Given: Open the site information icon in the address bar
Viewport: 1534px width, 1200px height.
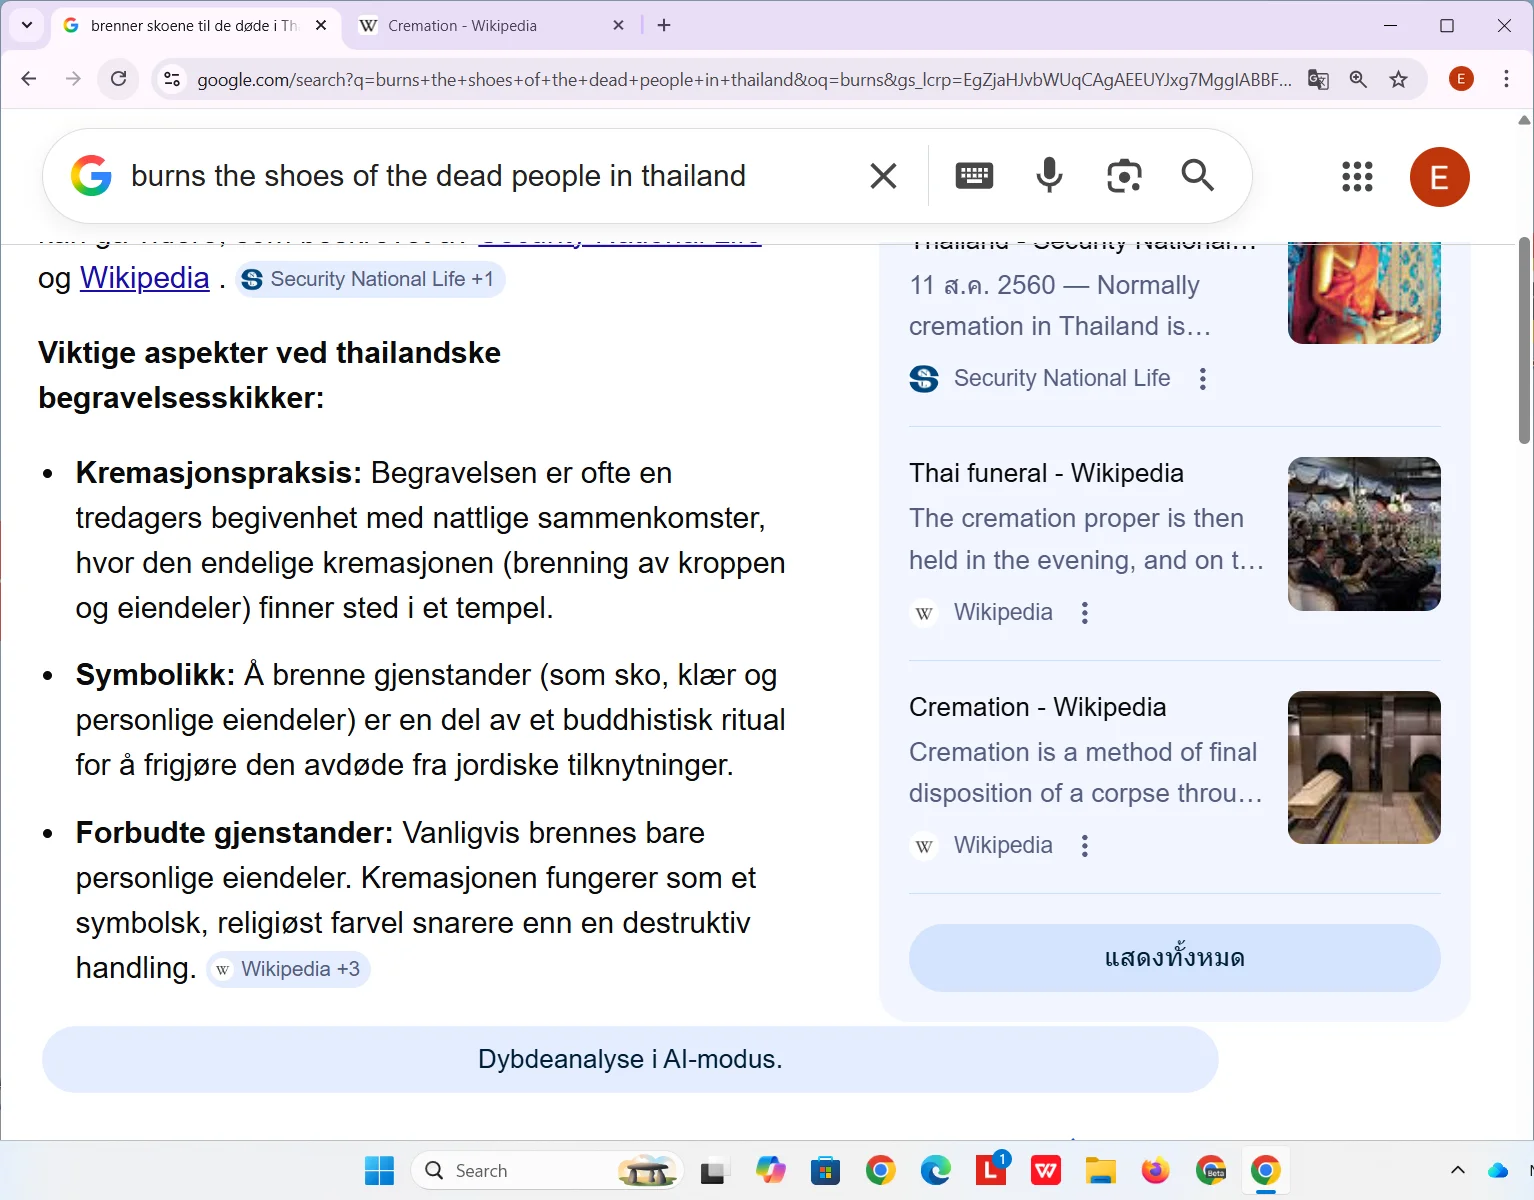Looking at the screenshot, I should pos(171,79).
